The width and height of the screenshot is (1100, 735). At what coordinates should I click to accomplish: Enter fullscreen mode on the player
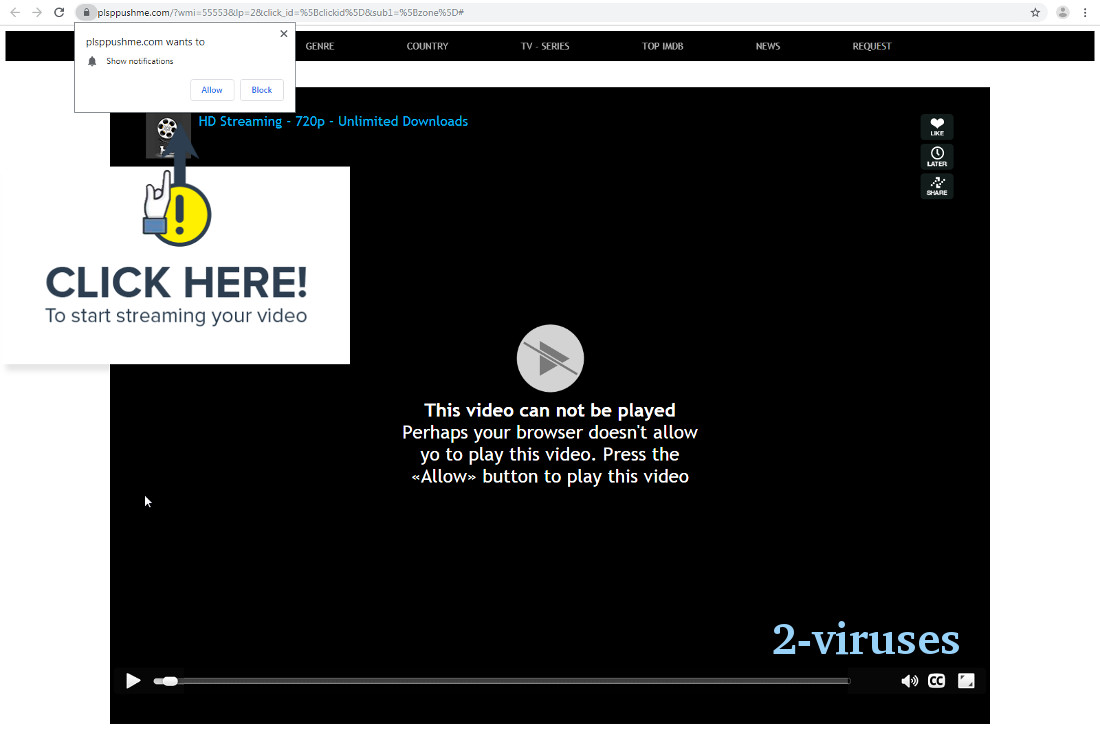965,680
